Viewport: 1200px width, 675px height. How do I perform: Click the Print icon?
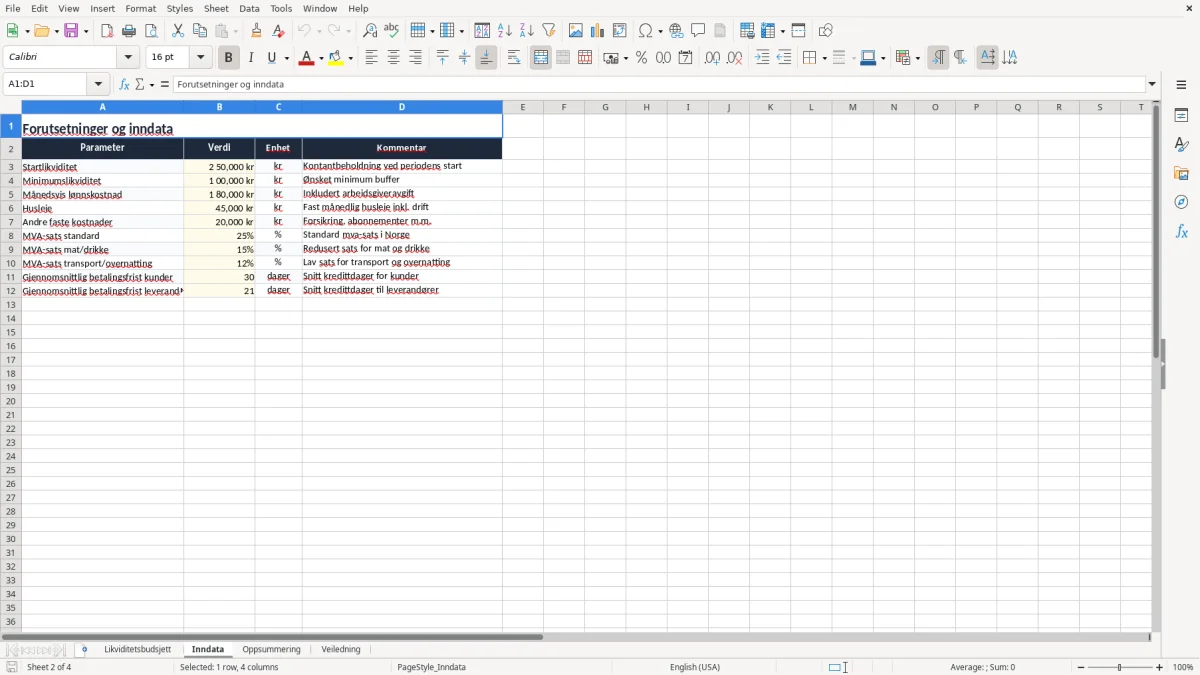tap(129, 31)
